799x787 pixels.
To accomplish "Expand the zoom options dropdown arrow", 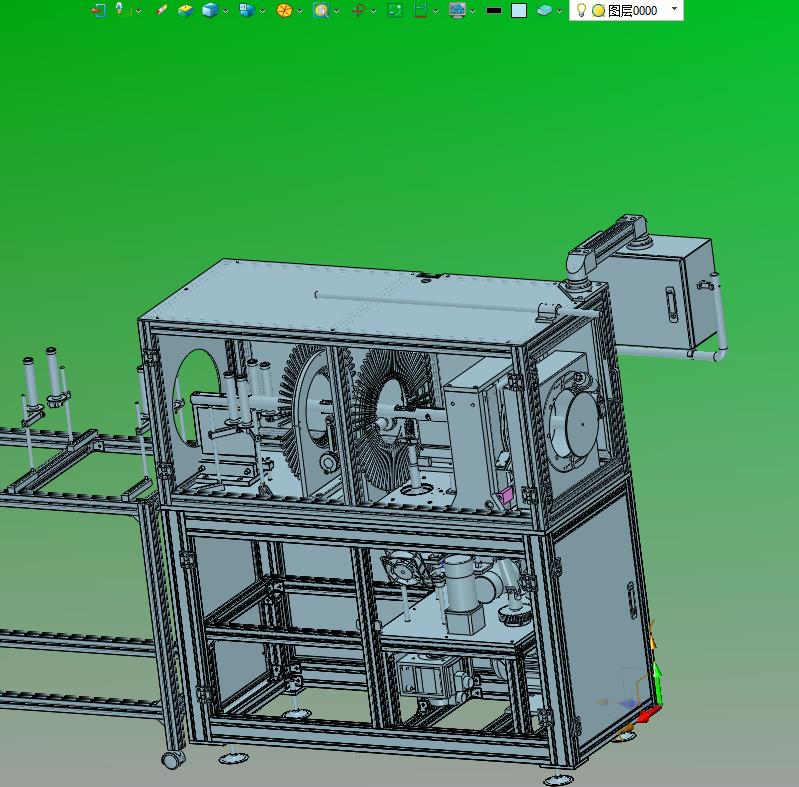I will (337, 11).
